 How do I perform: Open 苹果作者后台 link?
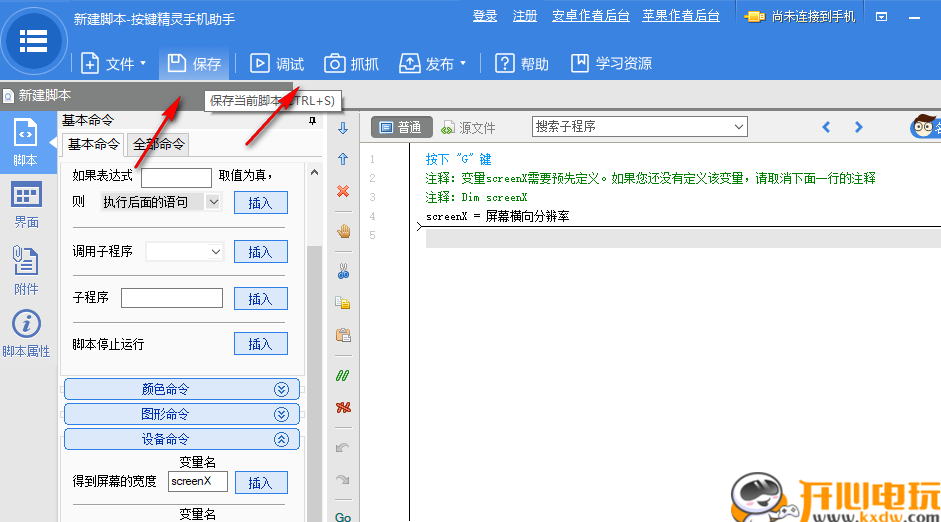click(681, 16)
